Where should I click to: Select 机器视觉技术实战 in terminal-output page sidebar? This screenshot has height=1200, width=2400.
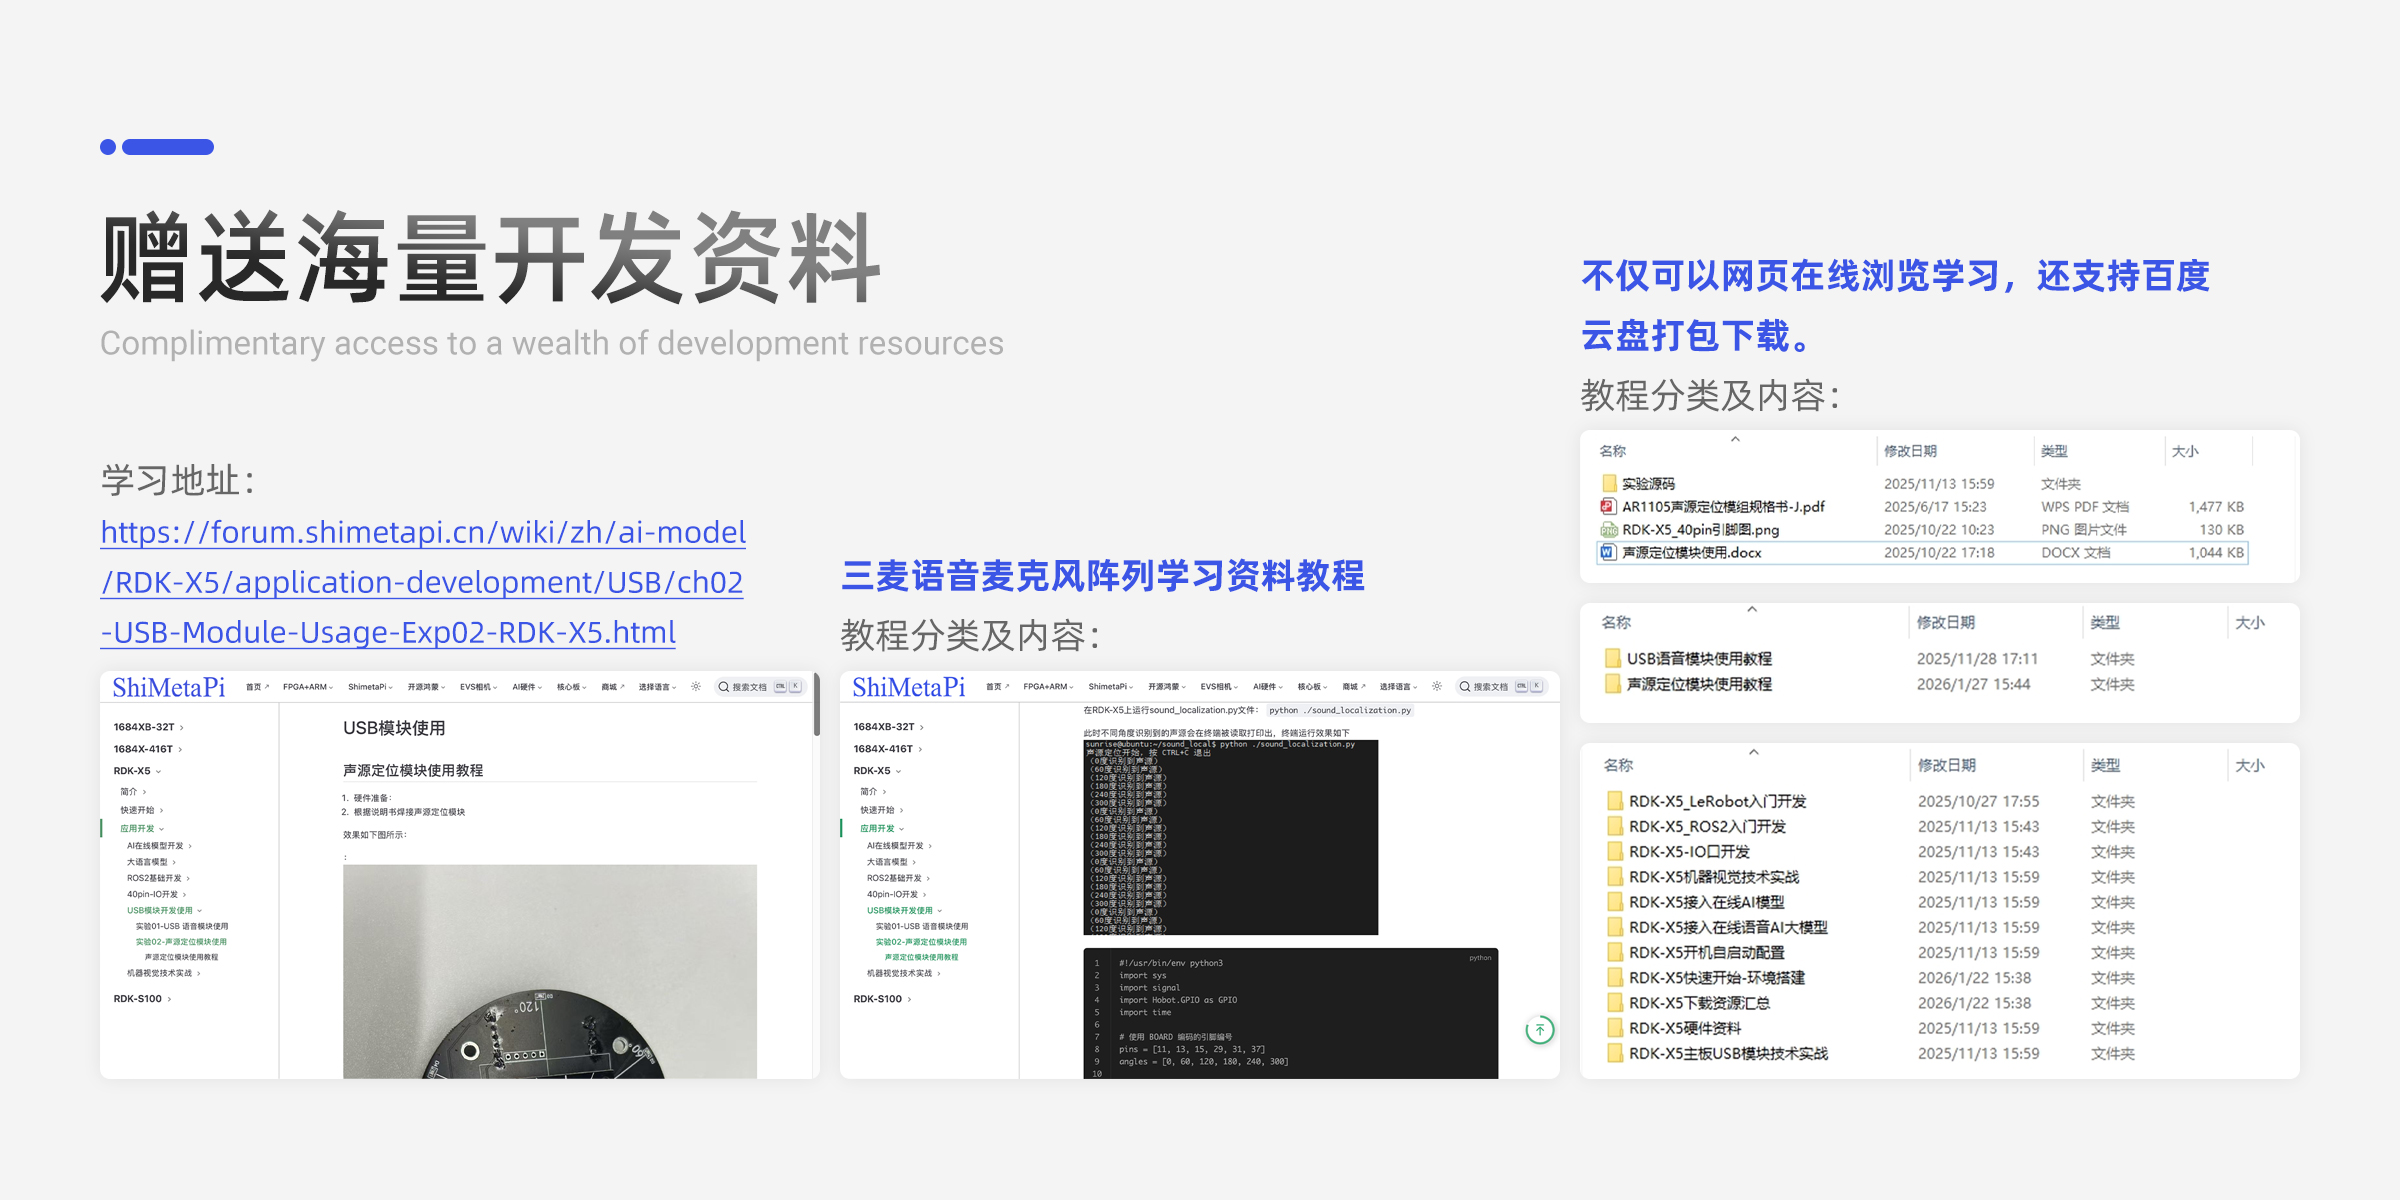click(x=903, y=973)
